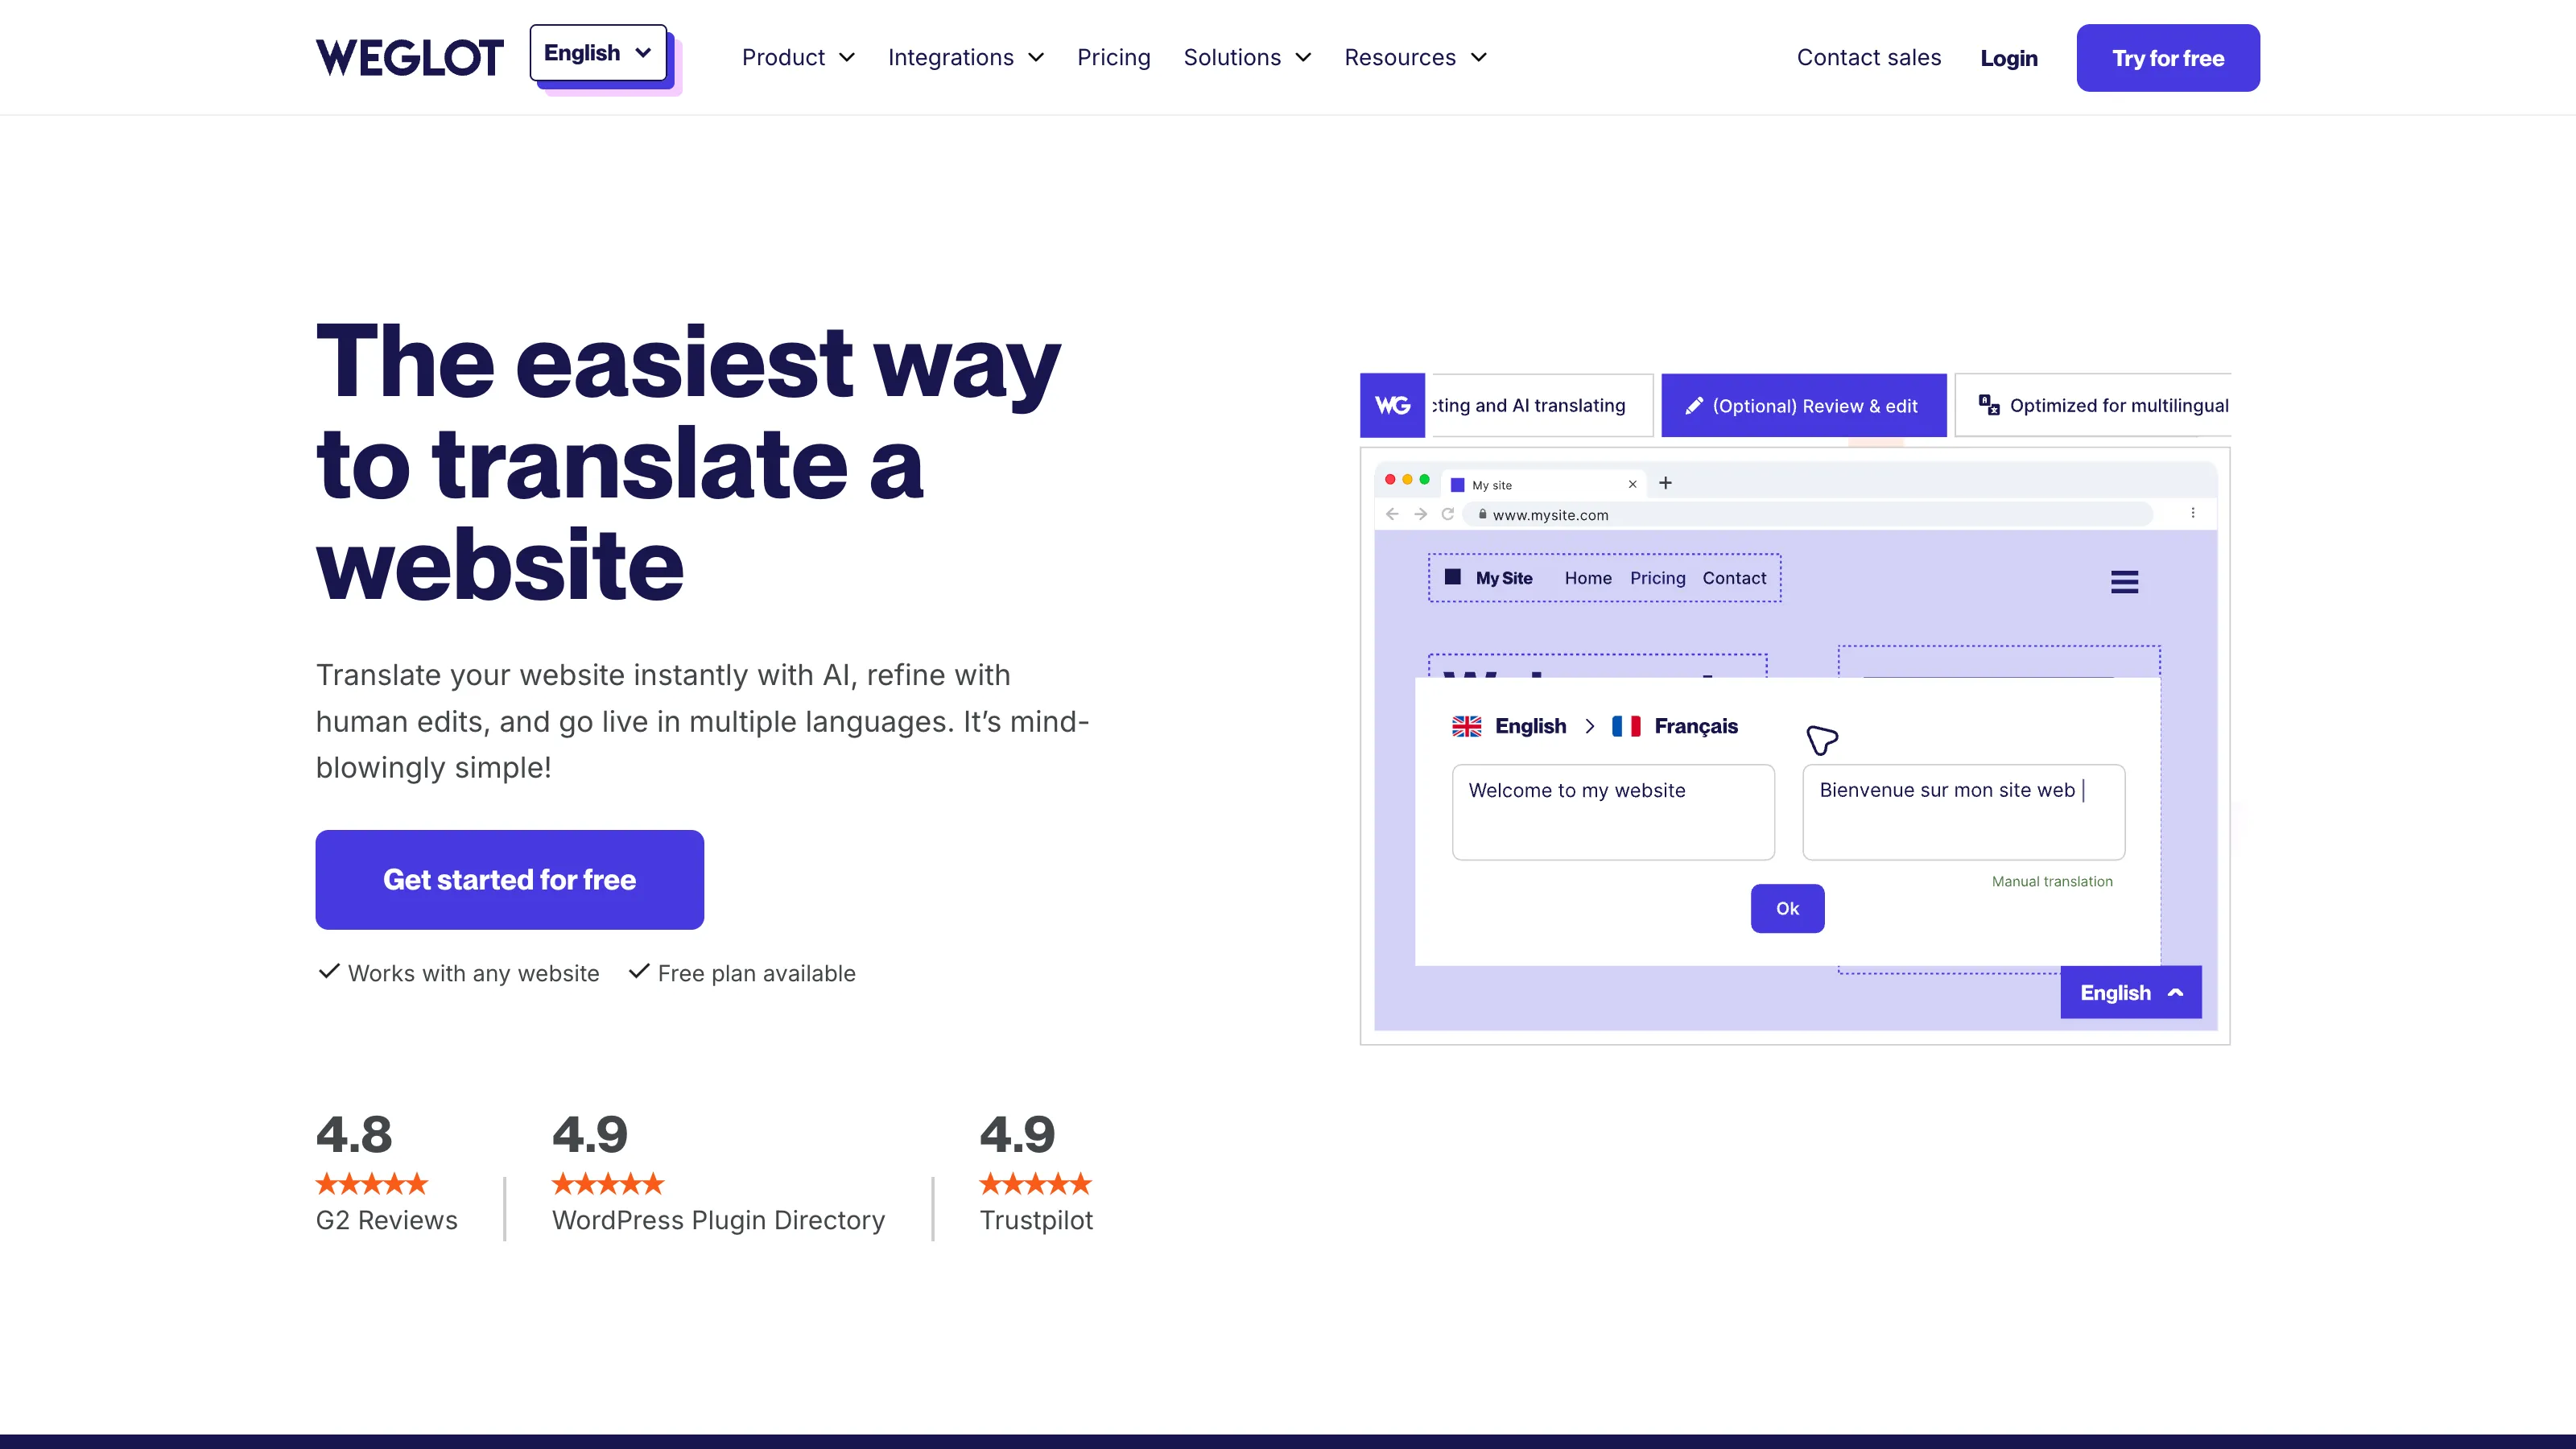This screenshot has width=2576, height=1449.
Task: Click the padlock icon in address bar
Action: click(x=1482, y=514)
